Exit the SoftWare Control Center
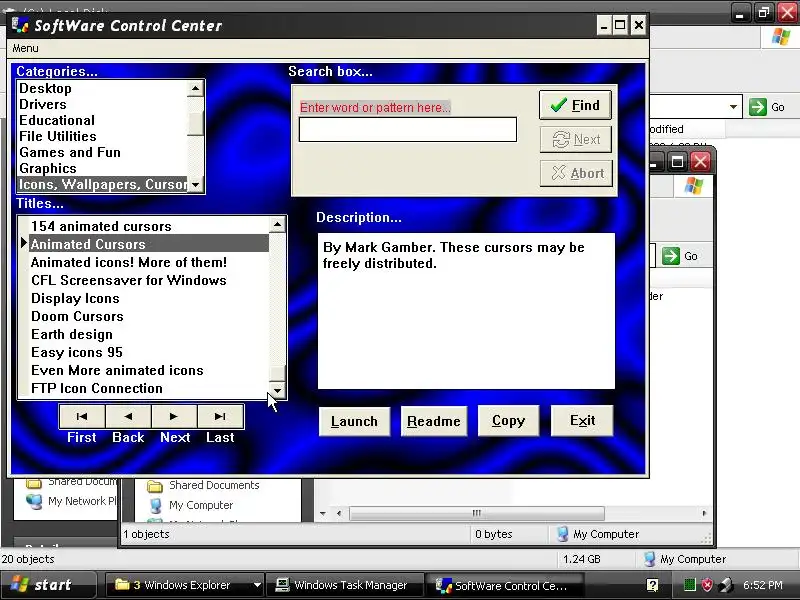Image resolution: width=800 pixels, height=600 pixels. click(x=582, y=421)
